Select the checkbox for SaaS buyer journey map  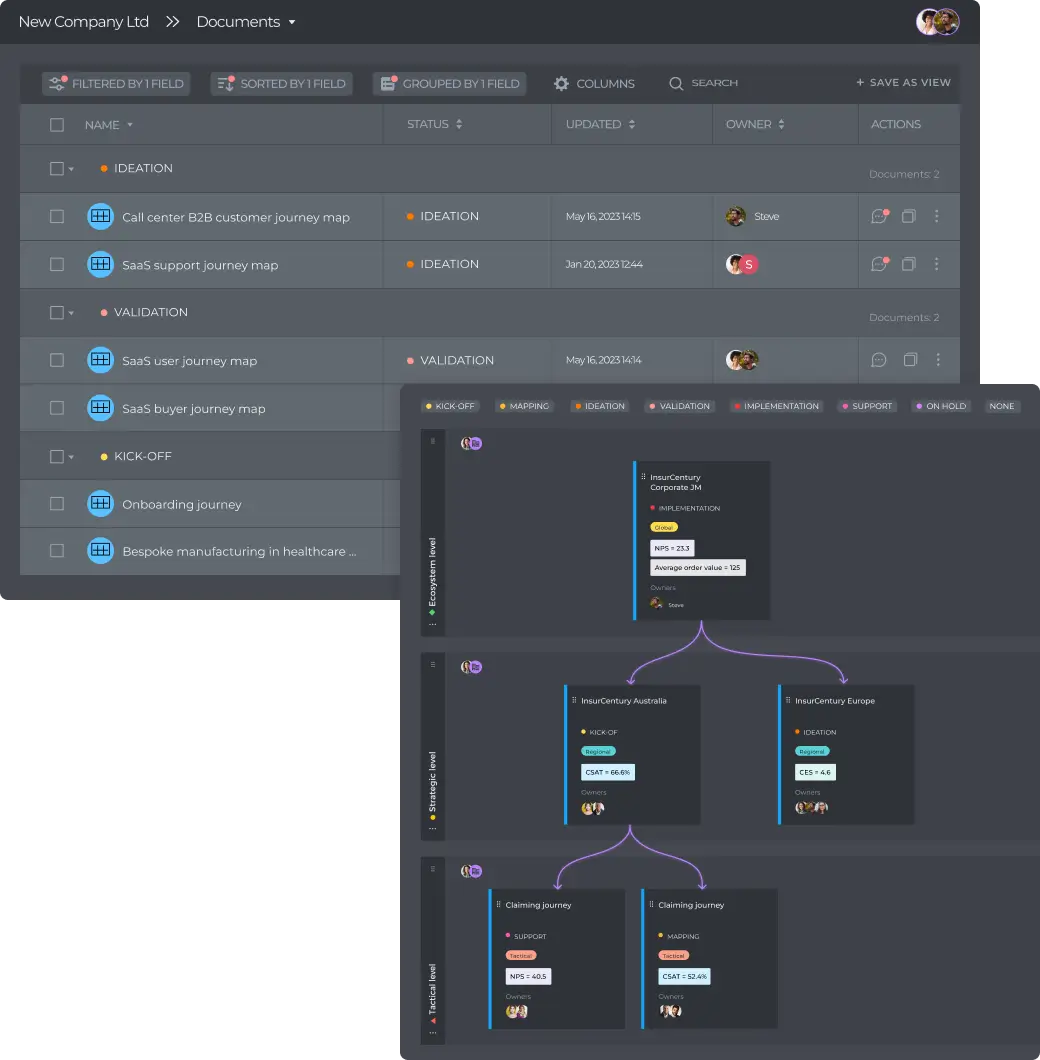pos(56,408)
